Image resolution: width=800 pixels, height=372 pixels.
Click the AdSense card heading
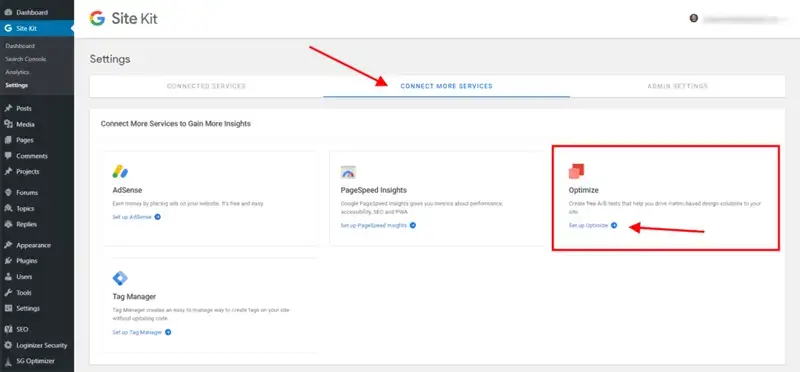click(127, 190)
